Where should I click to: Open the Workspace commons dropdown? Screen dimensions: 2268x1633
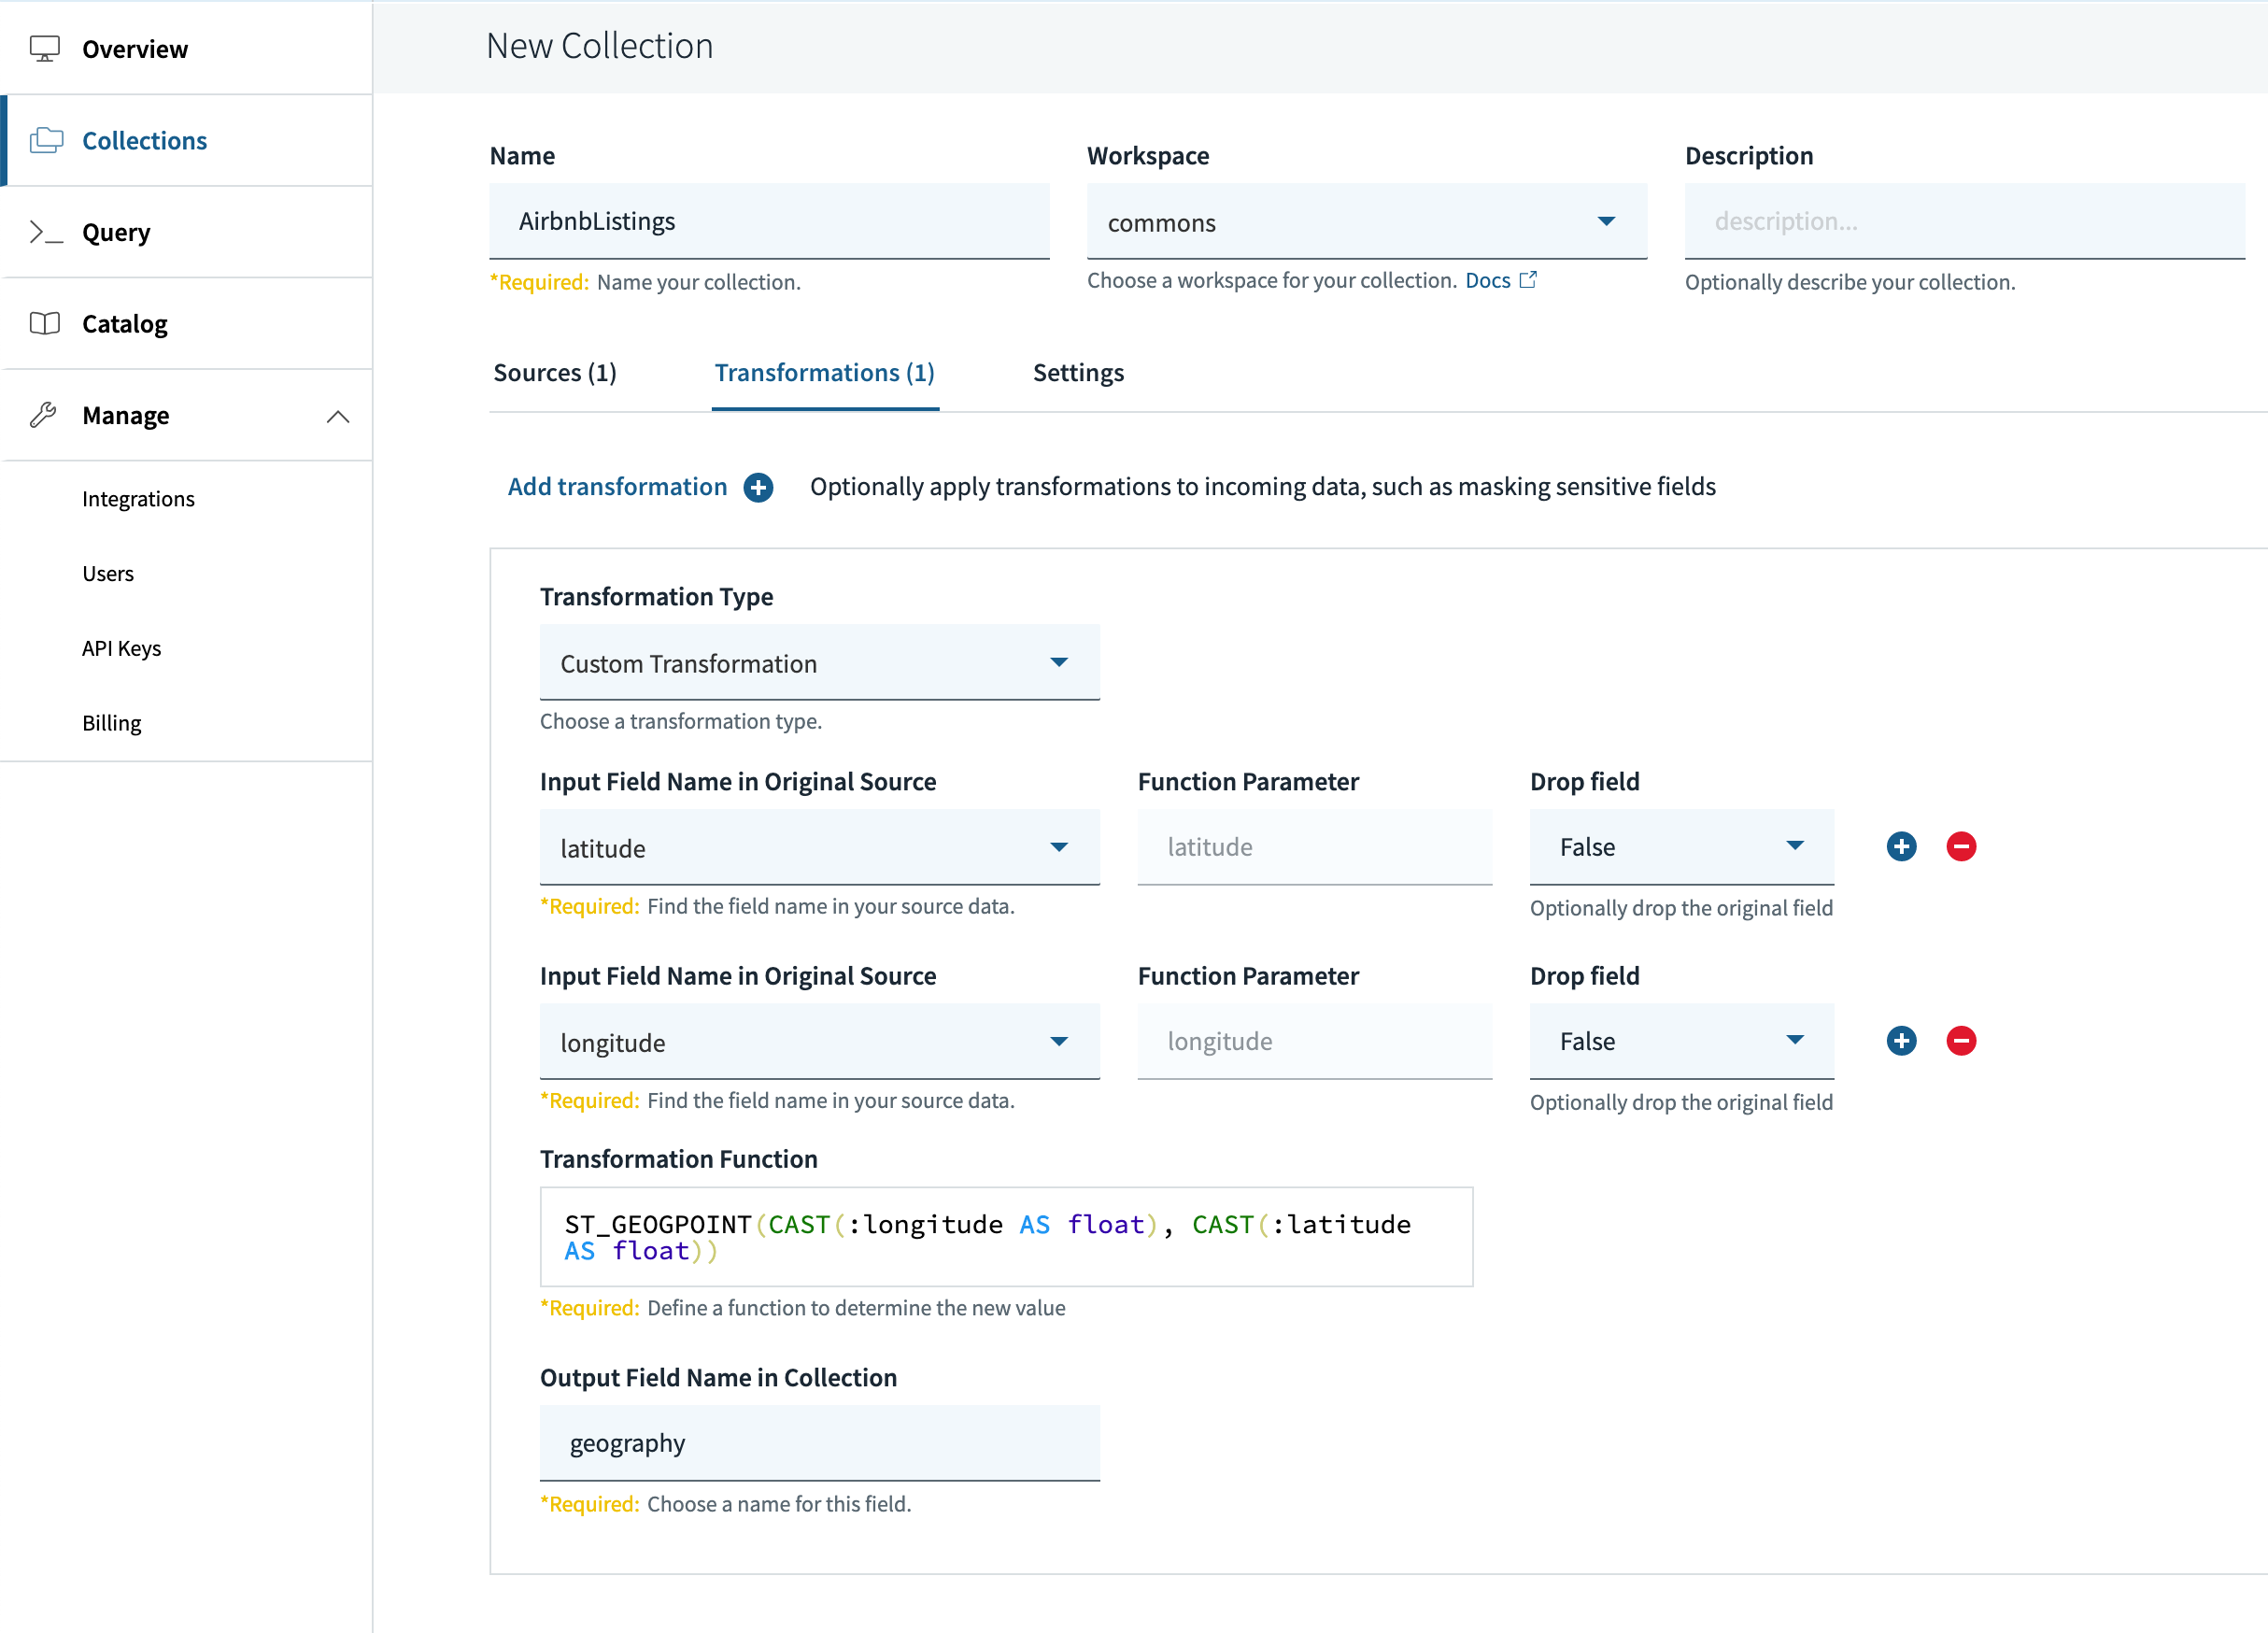click(1365, 222)
